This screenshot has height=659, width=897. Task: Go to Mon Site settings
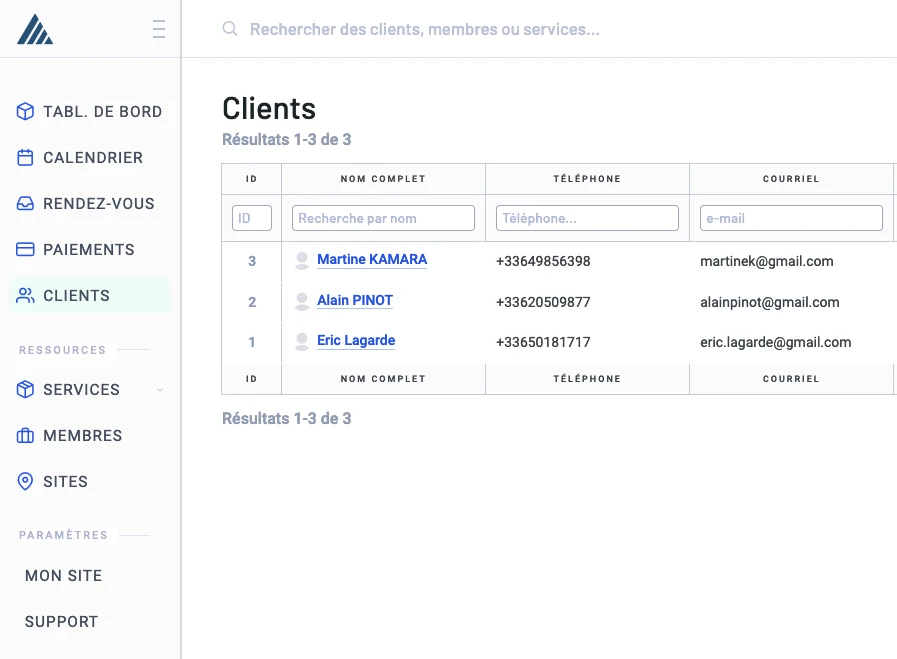coord(64,576)
